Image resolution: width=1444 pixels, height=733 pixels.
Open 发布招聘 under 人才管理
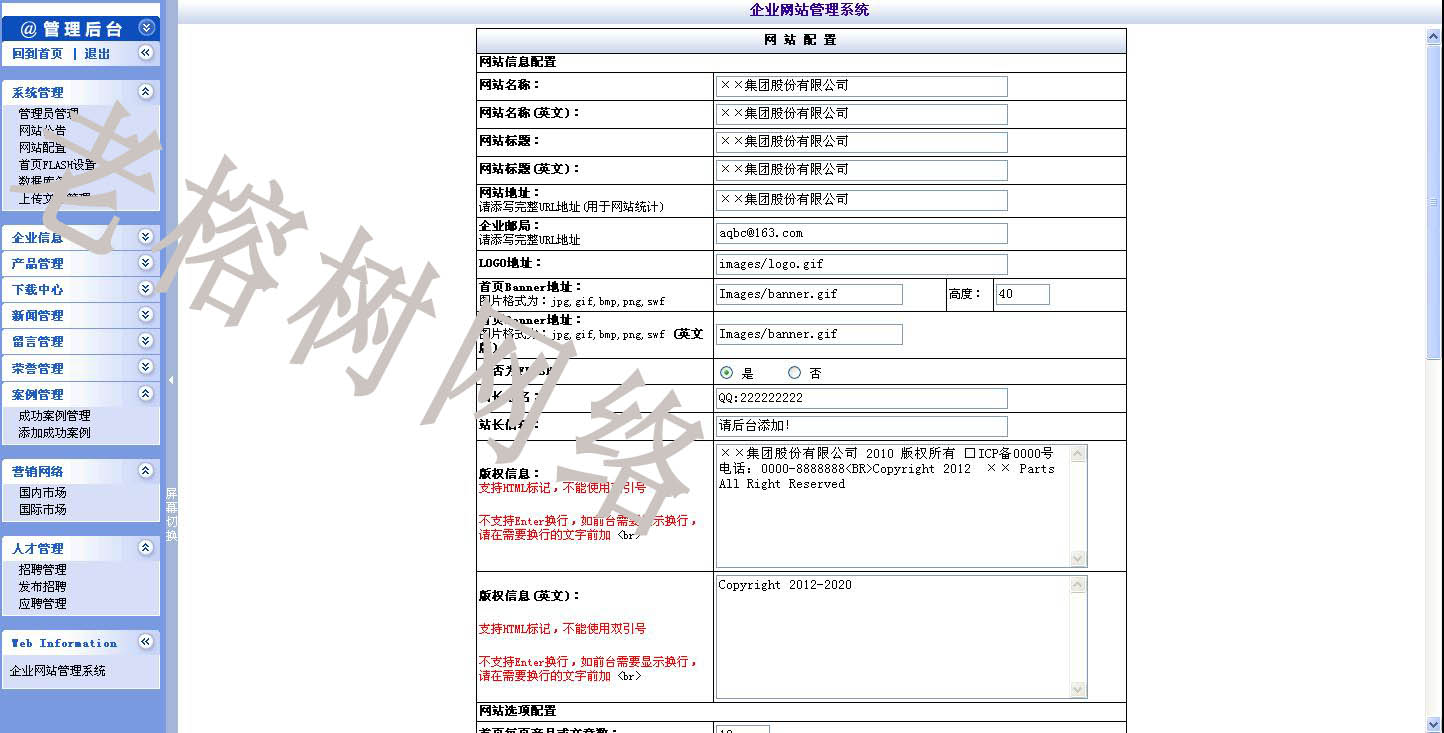[42, 587]
